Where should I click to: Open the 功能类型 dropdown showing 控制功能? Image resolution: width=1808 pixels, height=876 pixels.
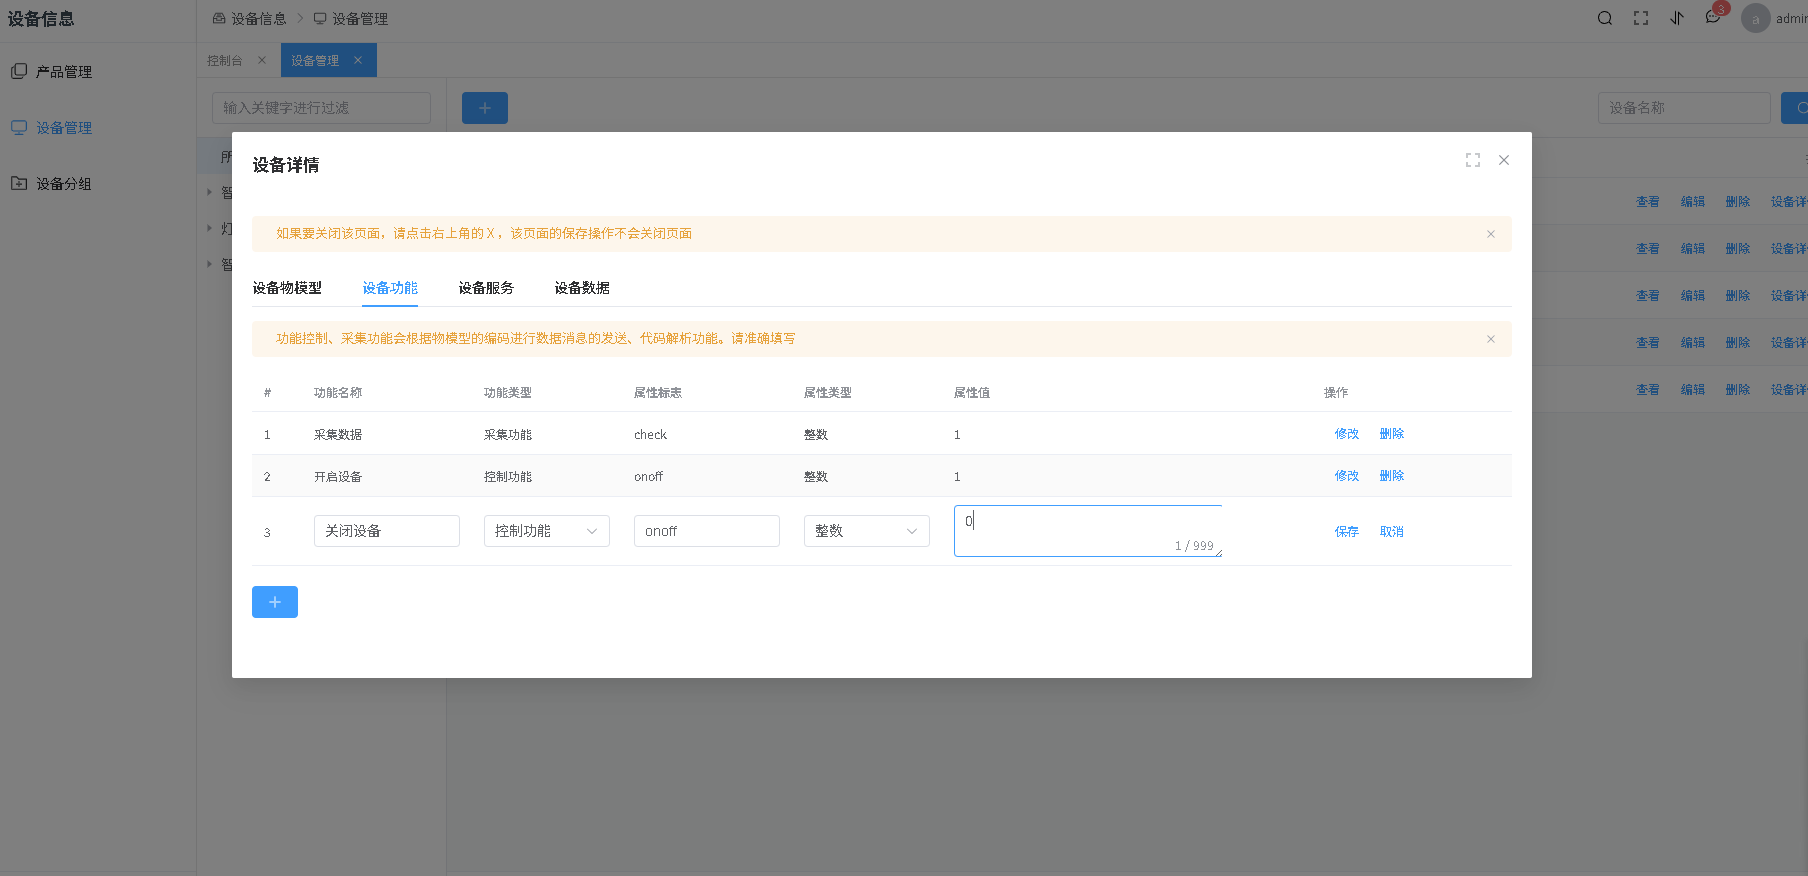[546, 531]
